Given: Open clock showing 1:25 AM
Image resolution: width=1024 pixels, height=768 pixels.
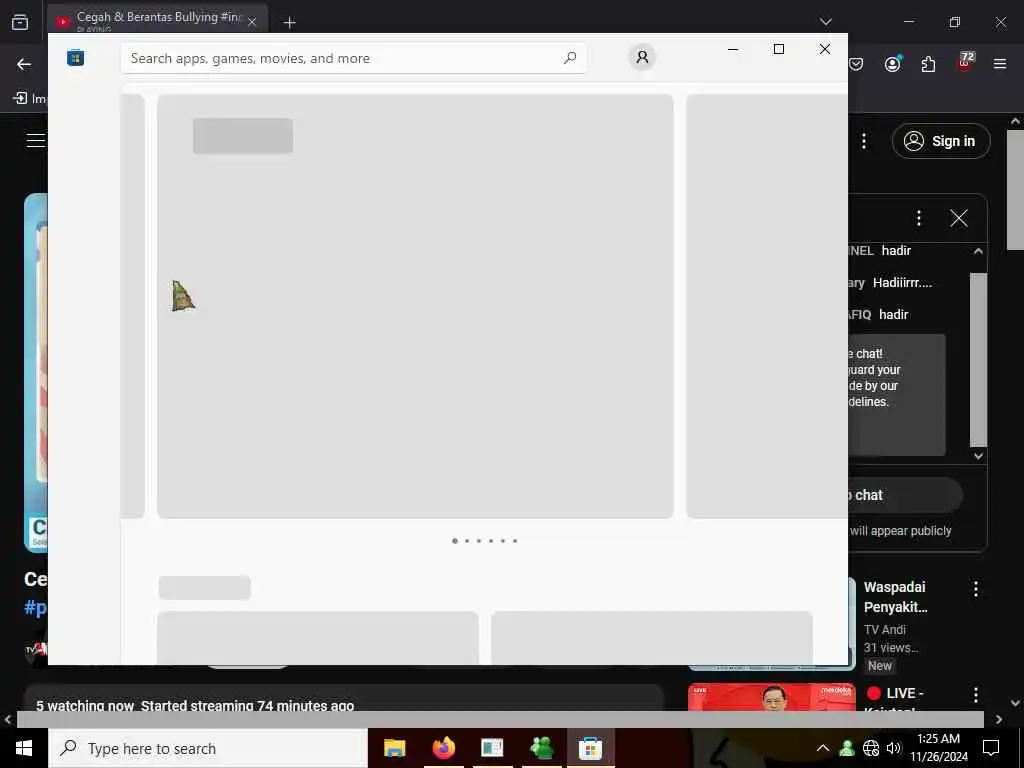Looking at the screenshot, I should (939, 748).
